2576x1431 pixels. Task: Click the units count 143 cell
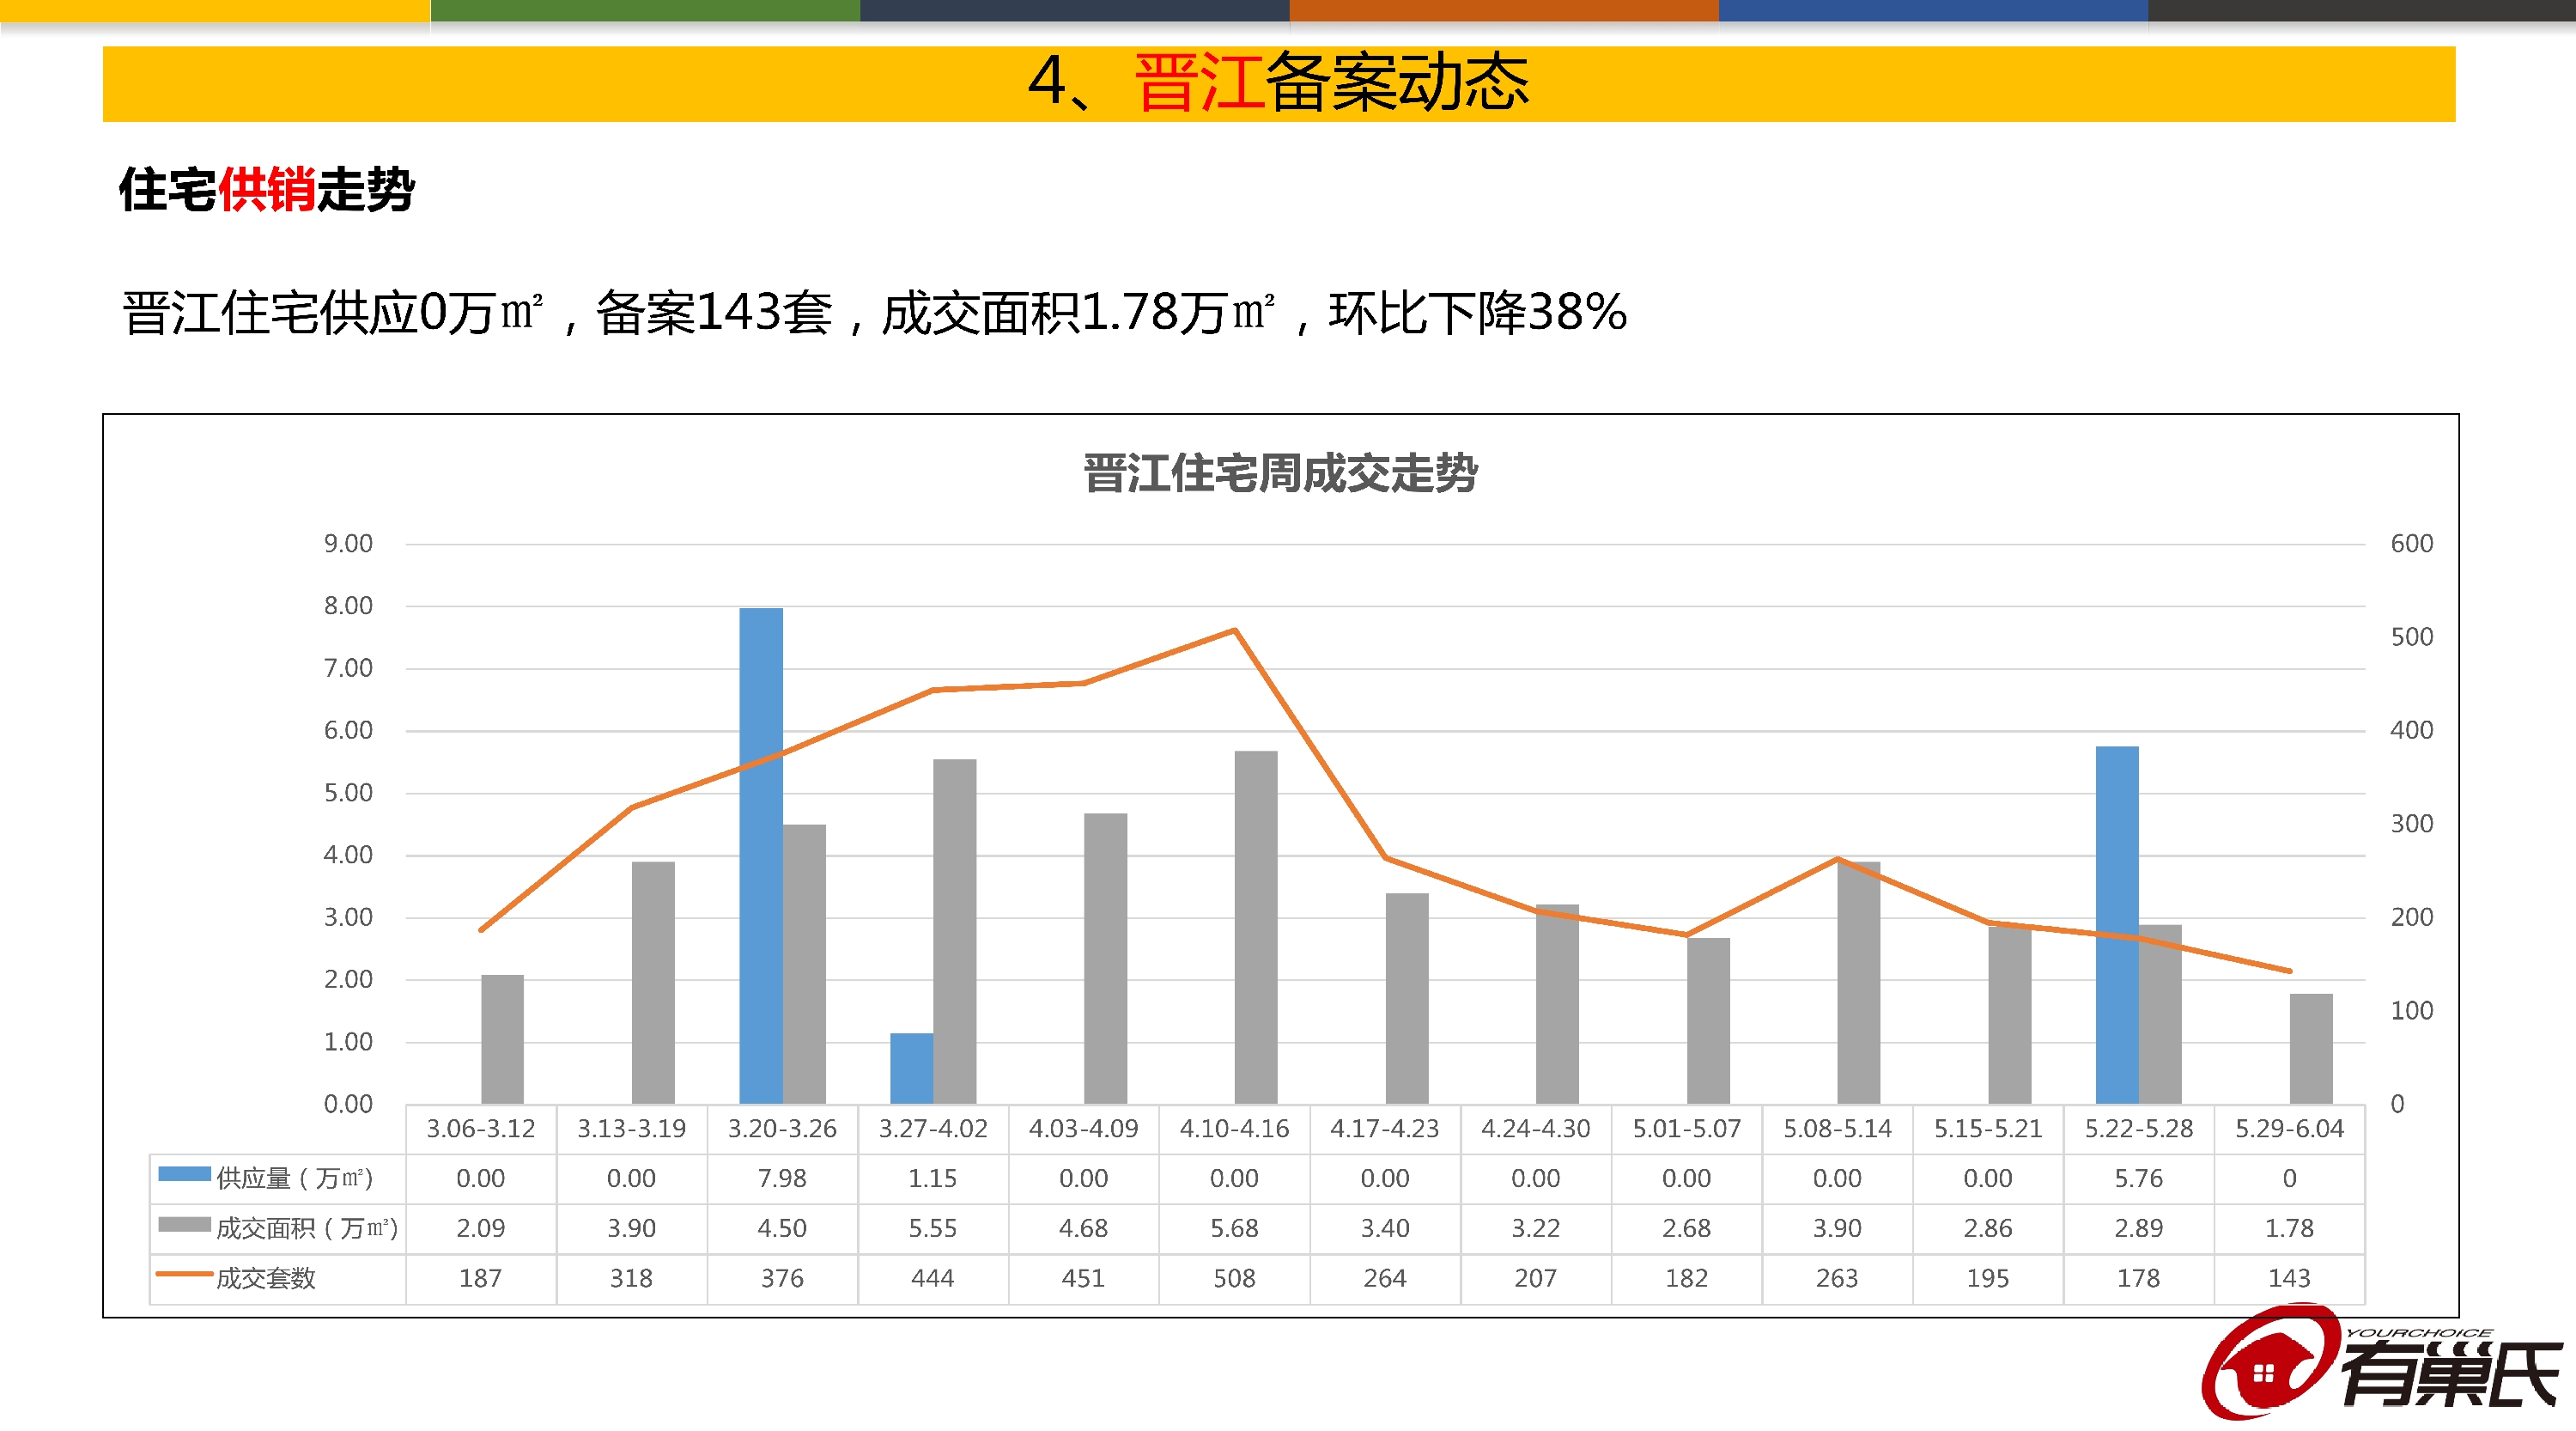[x=2290, y=1279]
